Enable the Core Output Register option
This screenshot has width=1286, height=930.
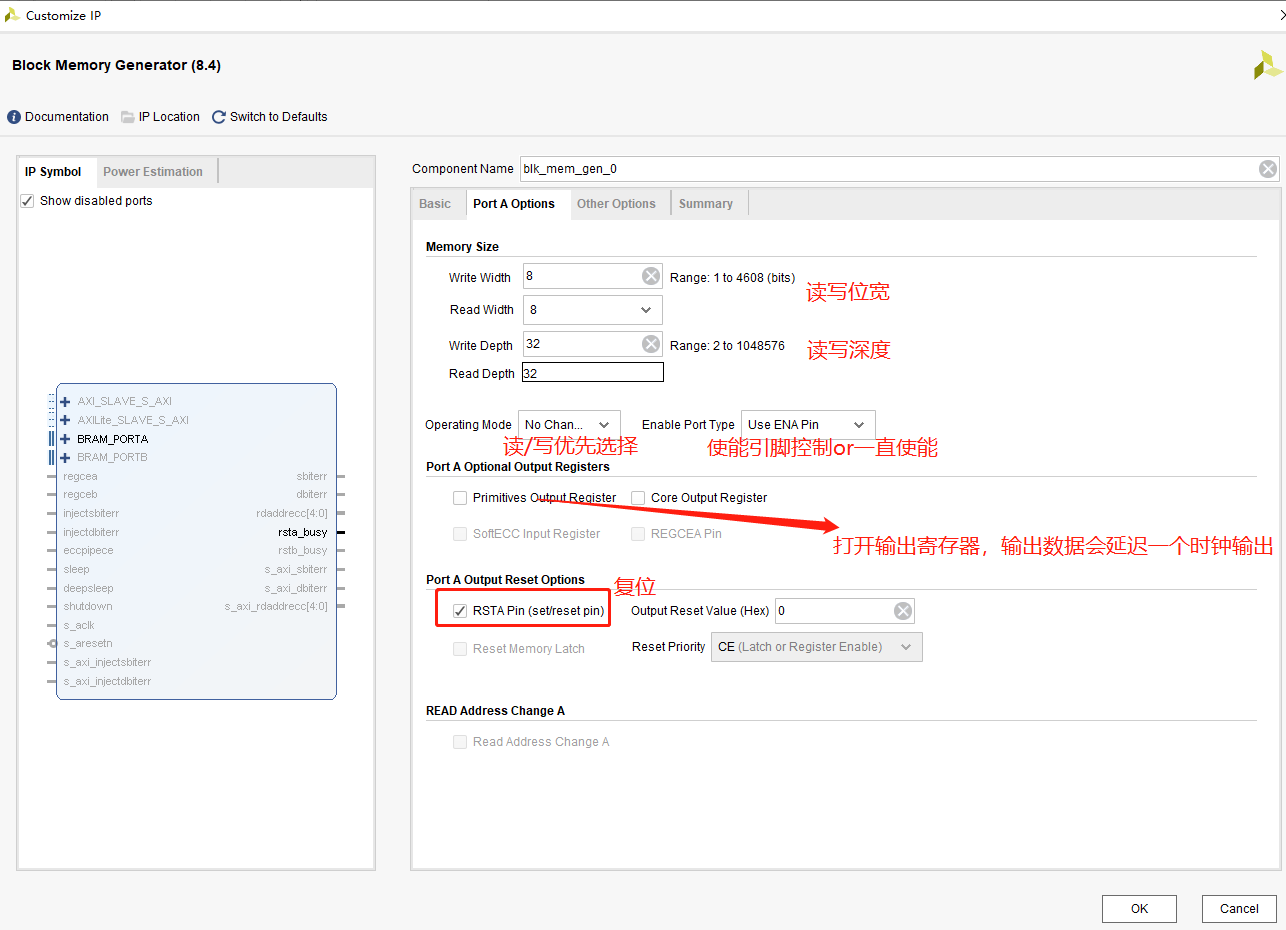[636, 497]
